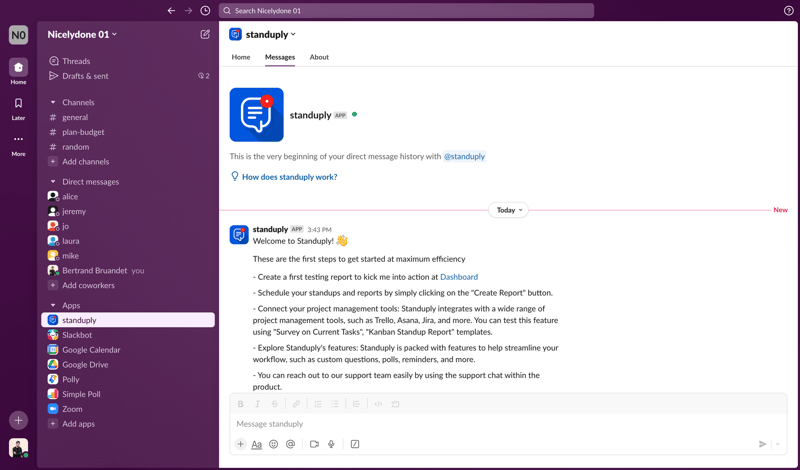Viewport: 800px width, 470px height.
Task: Collapse the Apps section
Action: point(53,305)
